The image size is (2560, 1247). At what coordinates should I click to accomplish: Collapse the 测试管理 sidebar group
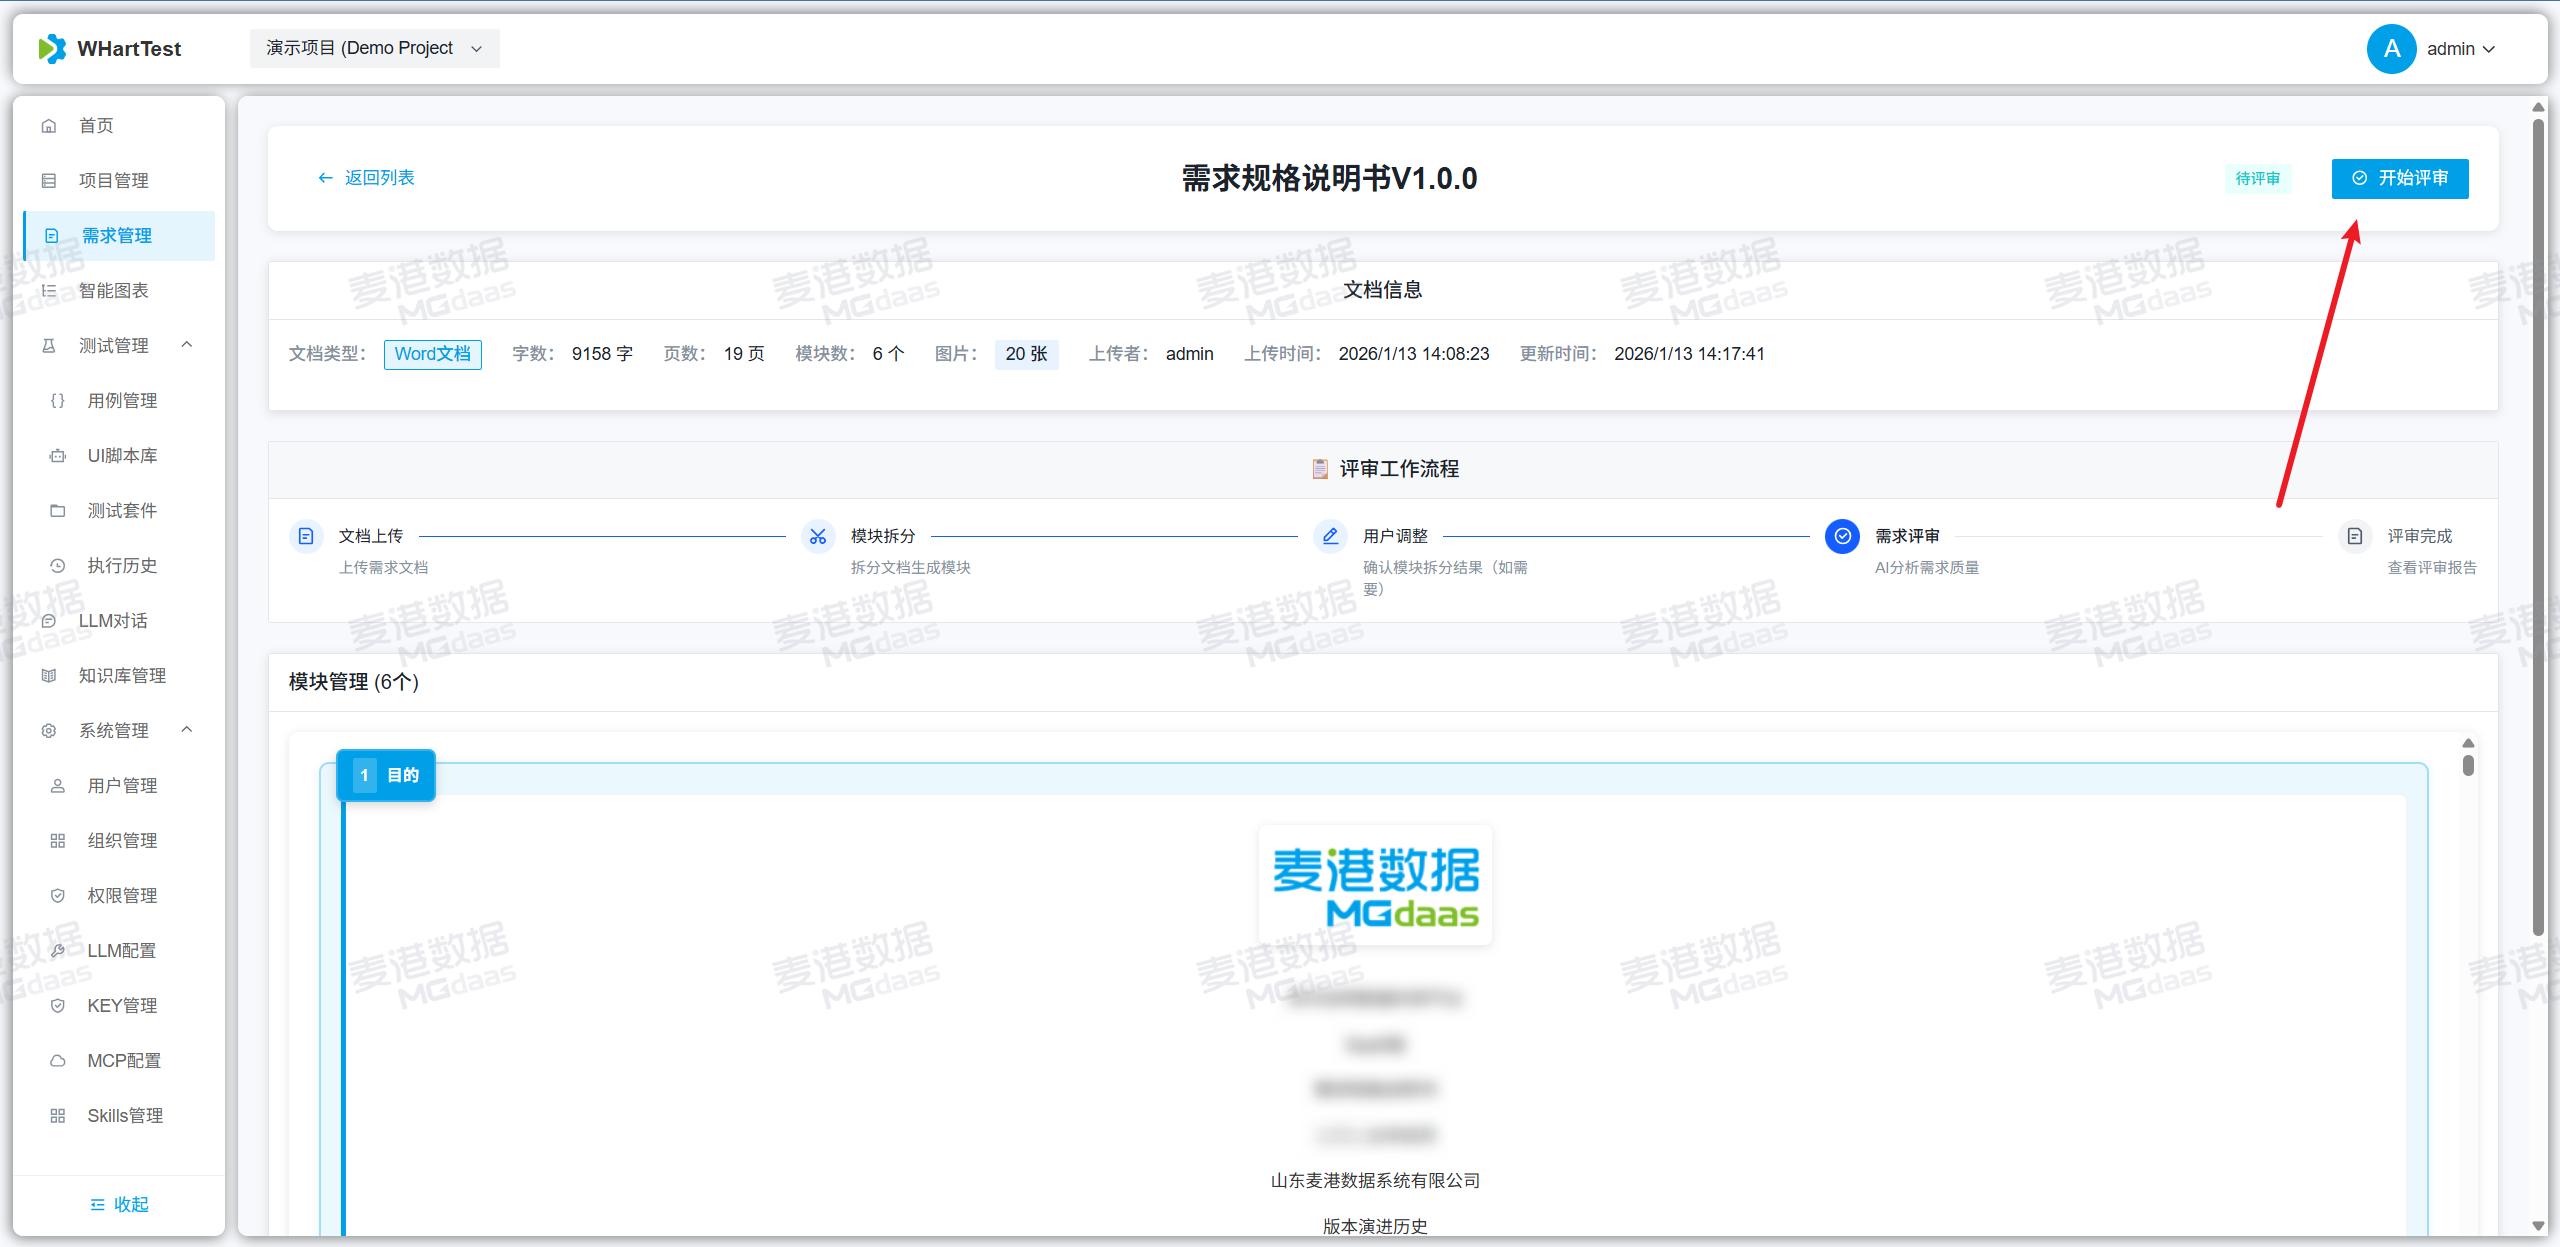coord(187,345)
